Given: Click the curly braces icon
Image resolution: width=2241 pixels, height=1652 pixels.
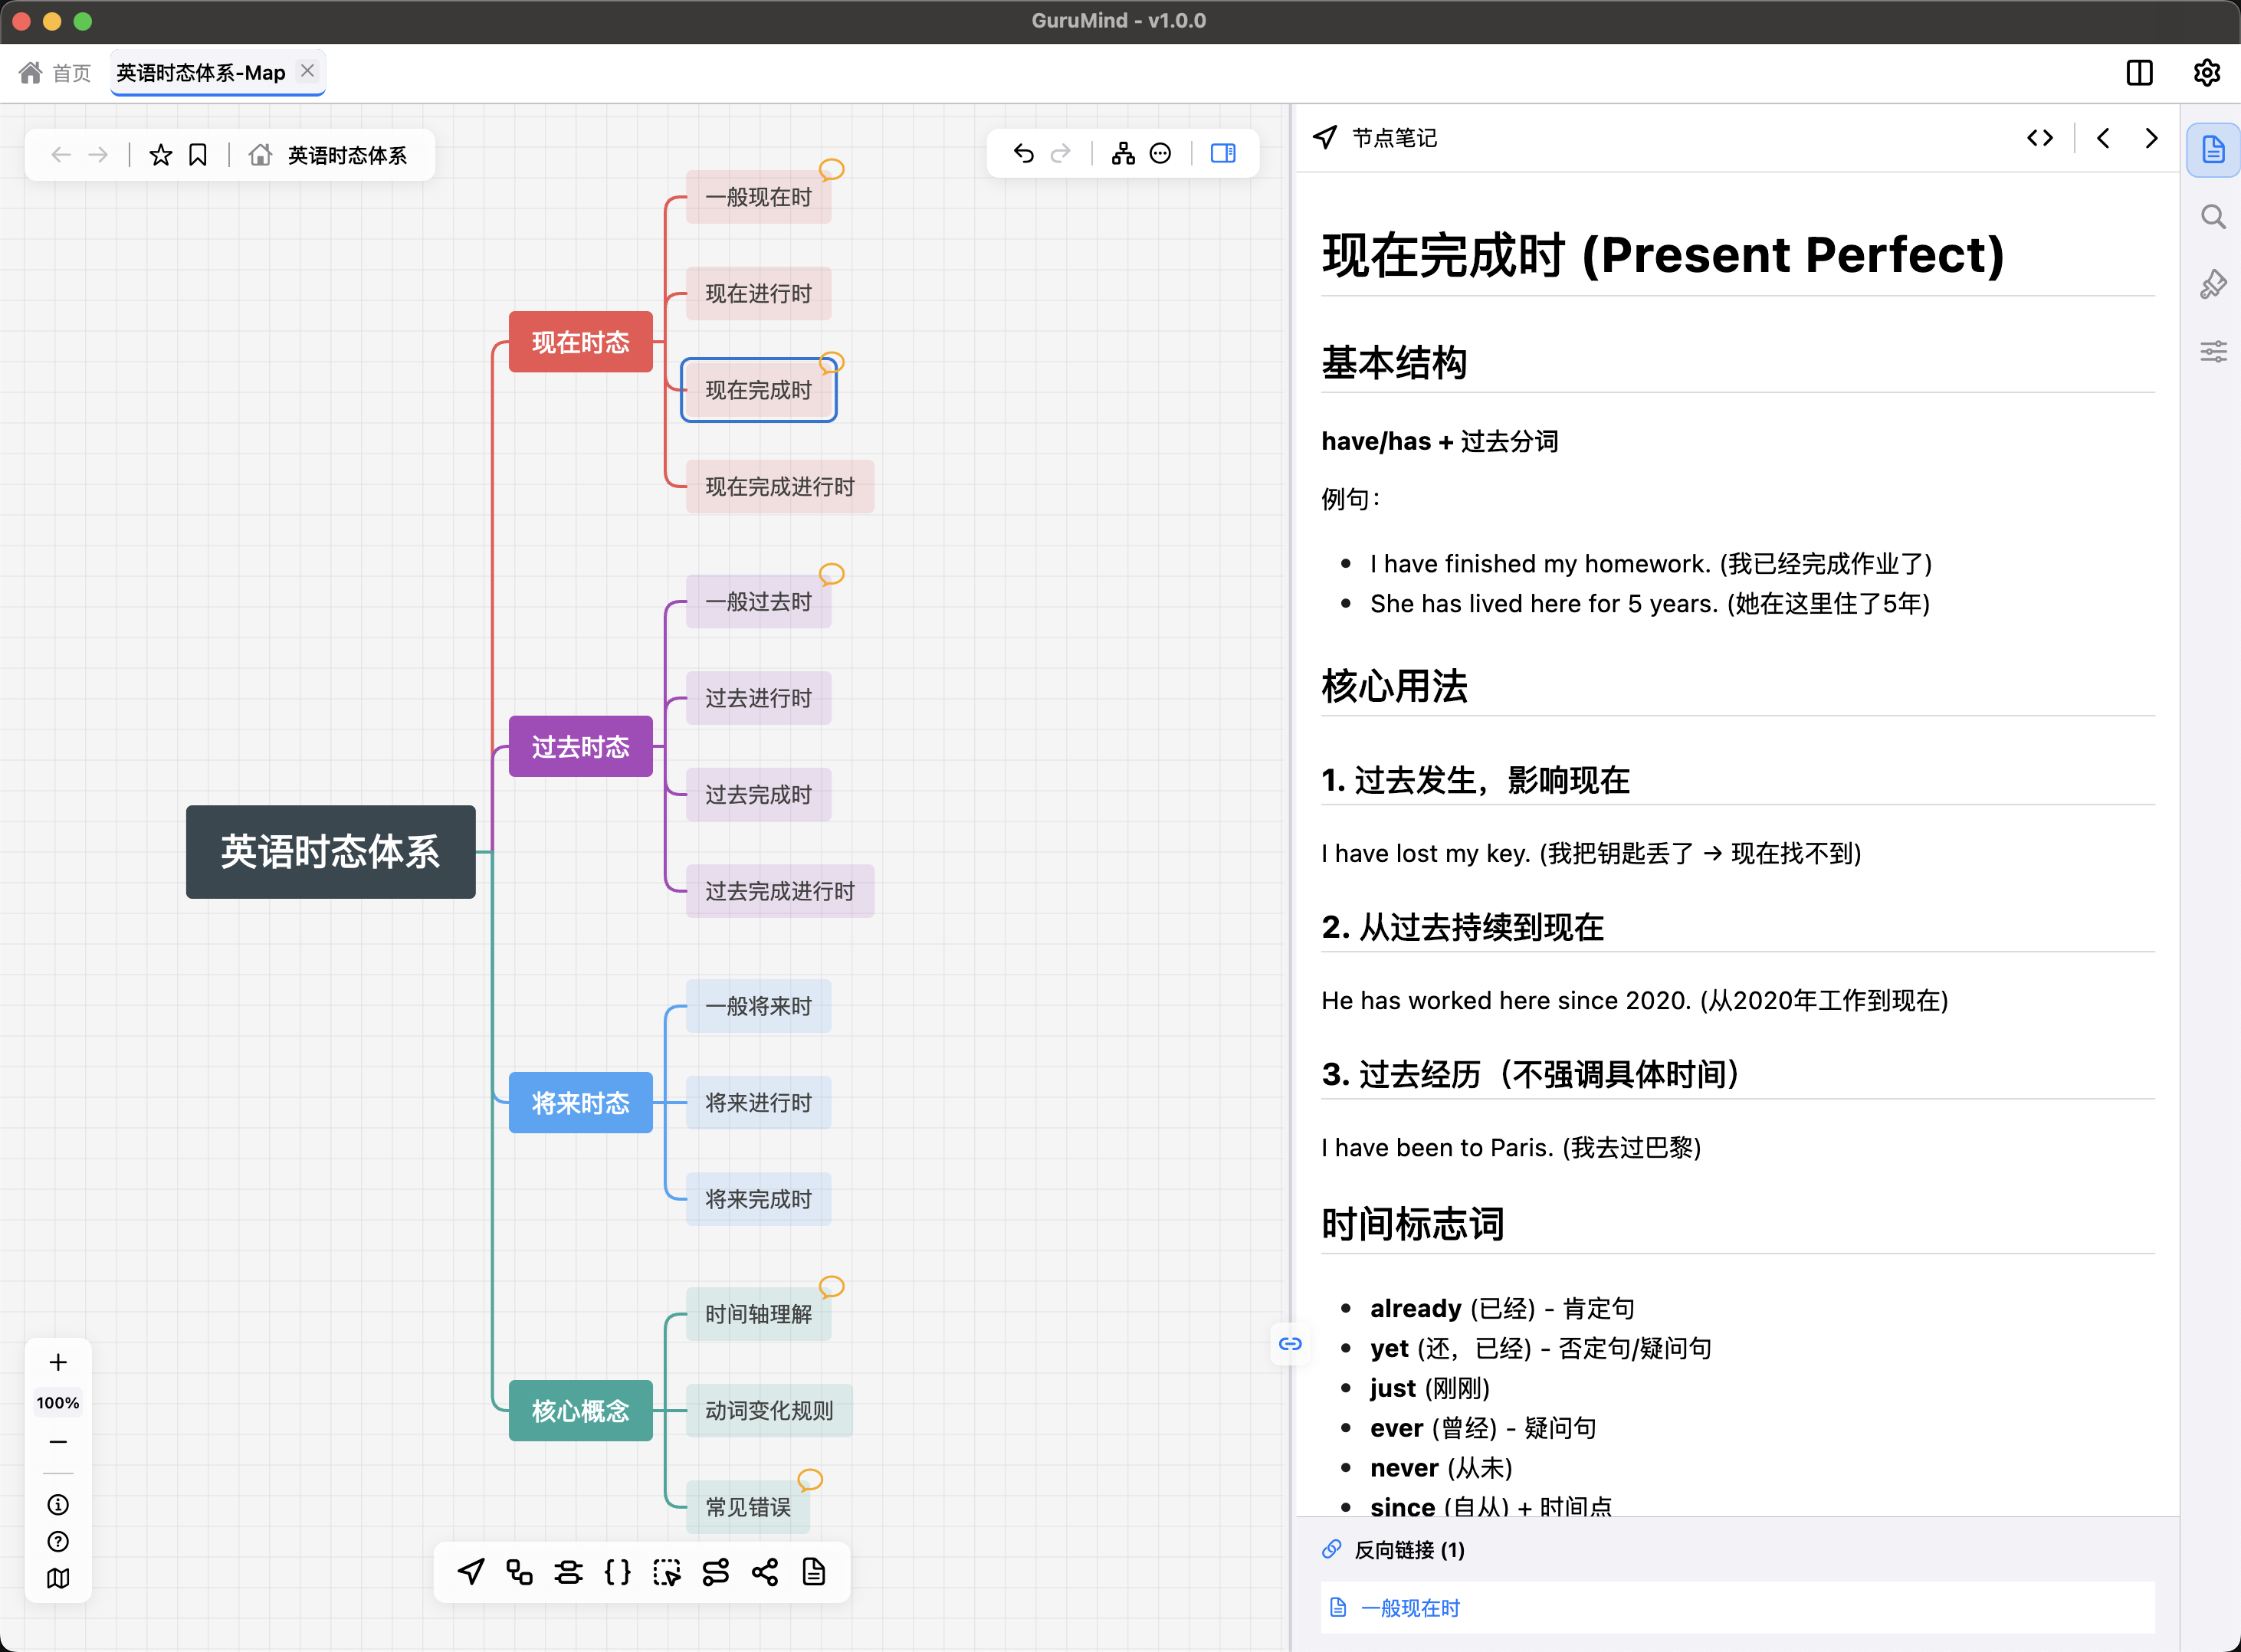Looking at the screenshot, I should pyautogui.click(x=618, y=1572).
